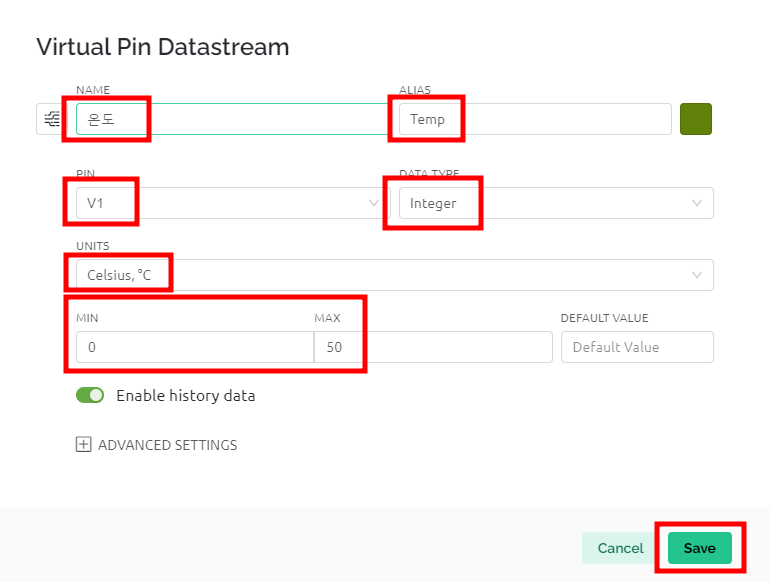Save the datastream settings
770x582 pixels.
[x=700, y=548]
